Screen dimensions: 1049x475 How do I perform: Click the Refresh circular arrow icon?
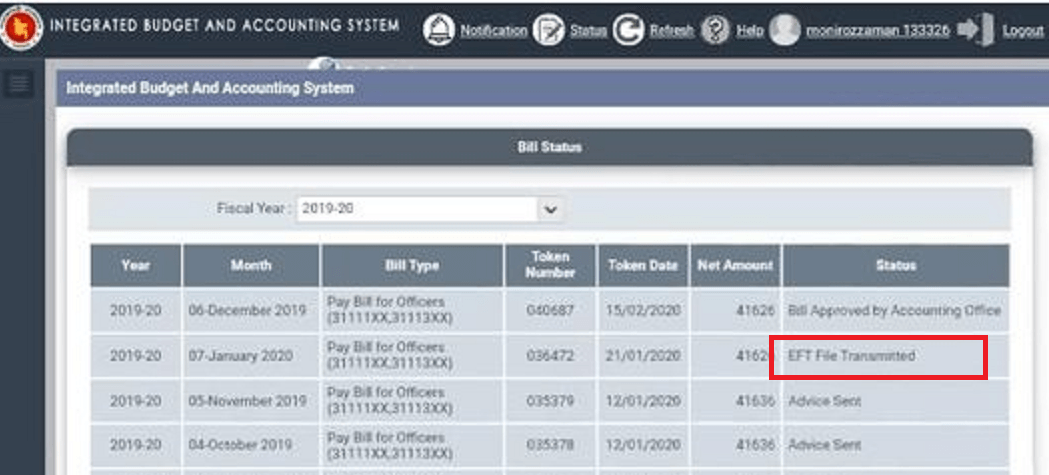tap(628, 30)
